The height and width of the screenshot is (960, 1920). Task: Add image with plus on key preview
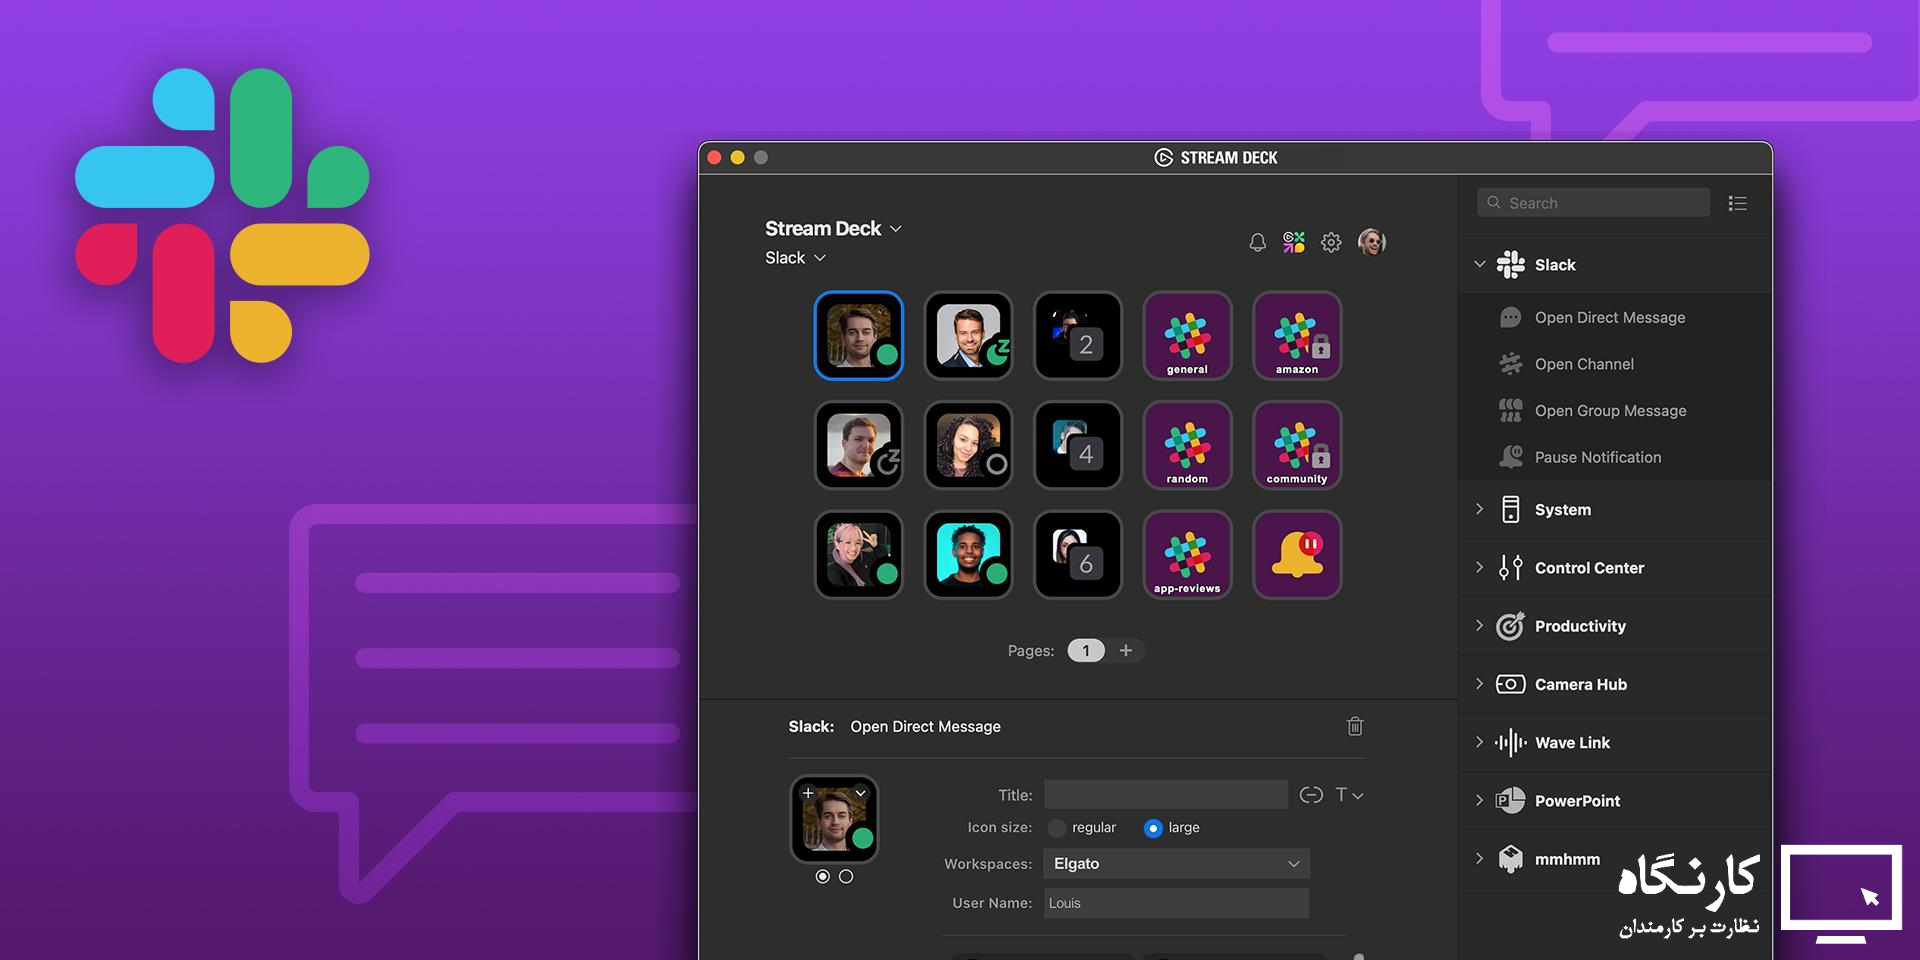pyautogui.click(x=808, y=793)
